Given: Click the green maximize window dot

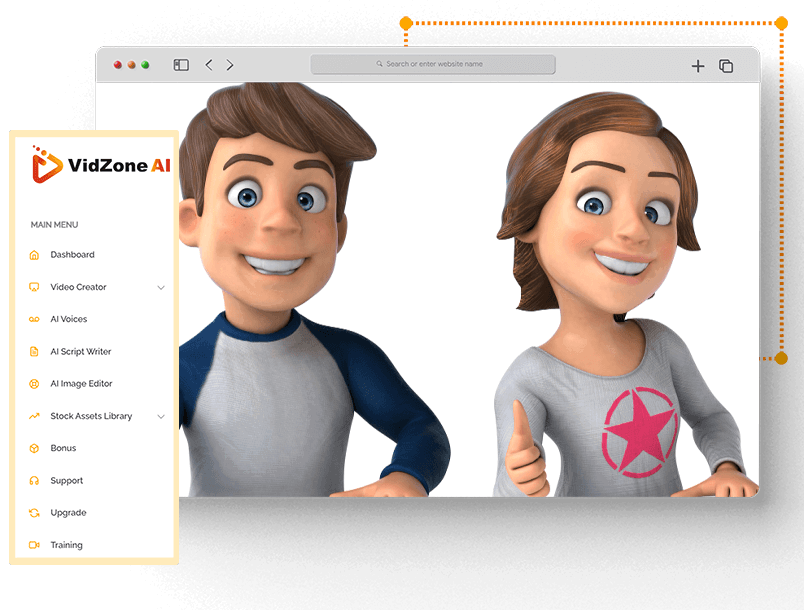Looking at the screenshot, I should tap(145, 65).
